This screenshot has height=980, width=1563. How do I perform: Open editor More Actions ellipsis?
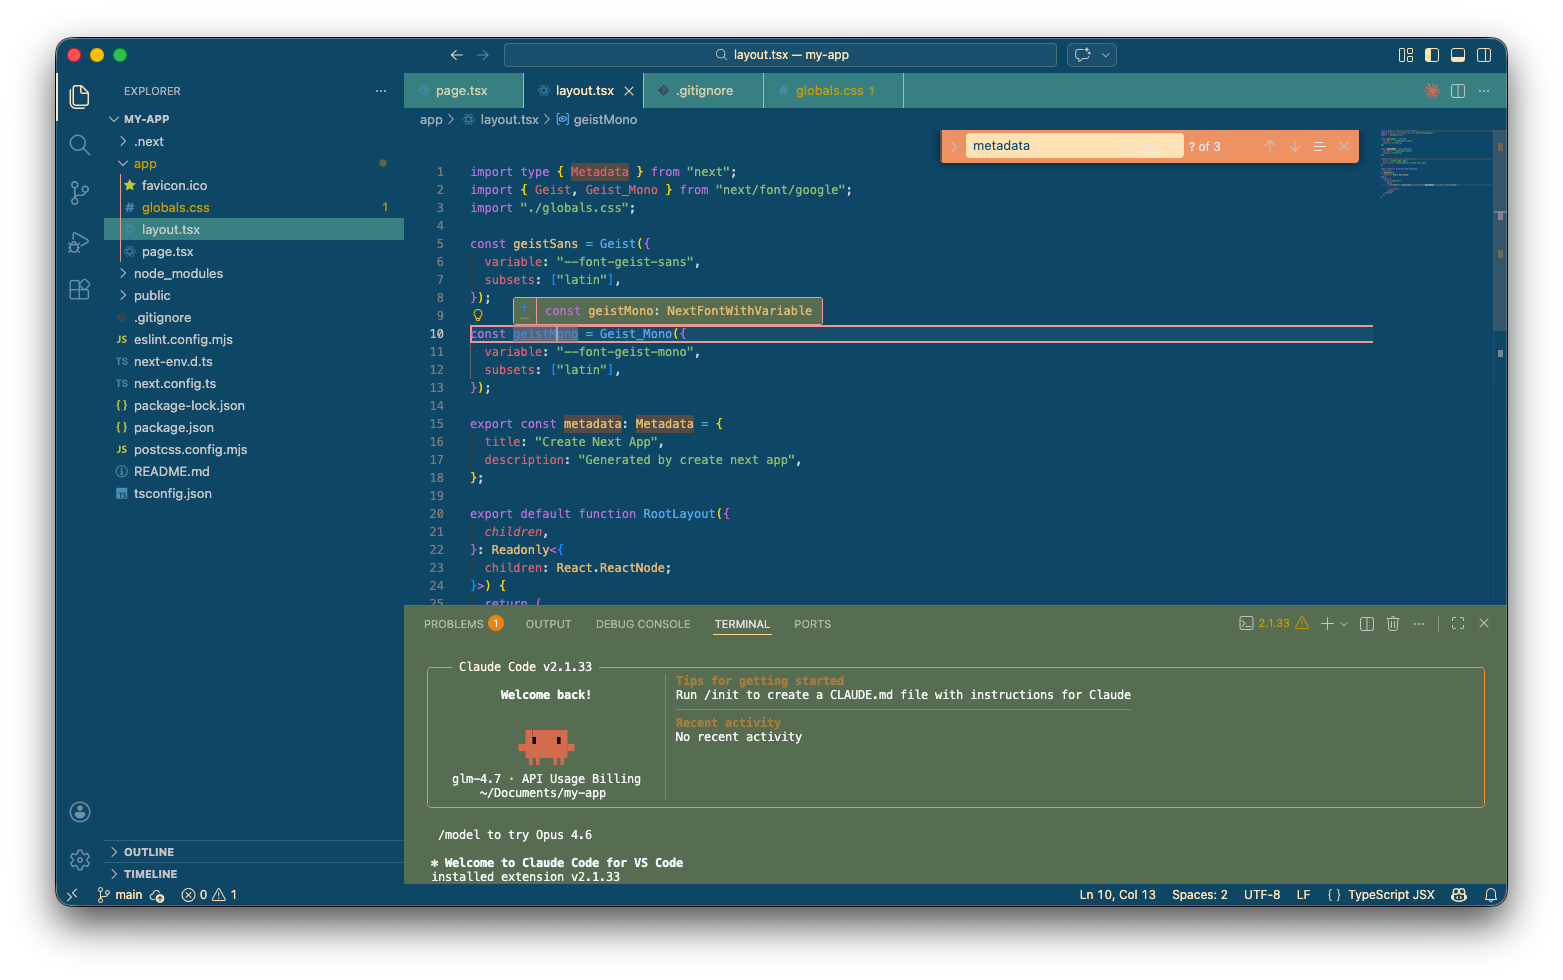click(1484, 91)
